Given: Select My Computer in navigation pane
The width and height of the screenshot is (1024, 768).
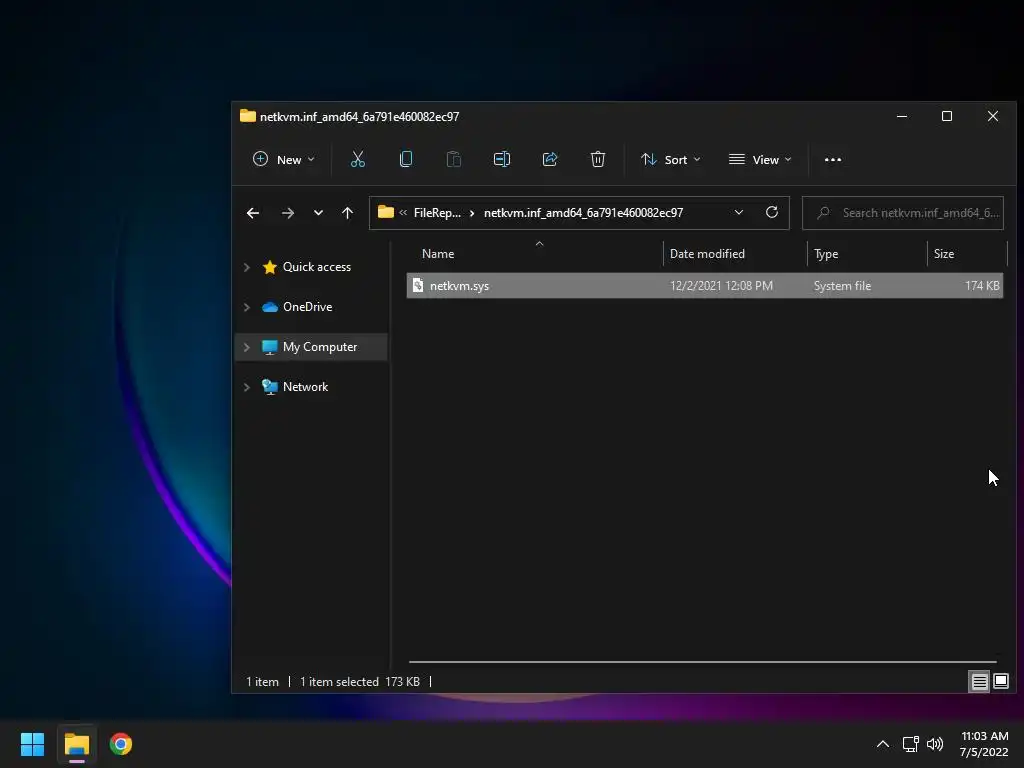Looking at the screenshot, I should (x=320, y=347).
